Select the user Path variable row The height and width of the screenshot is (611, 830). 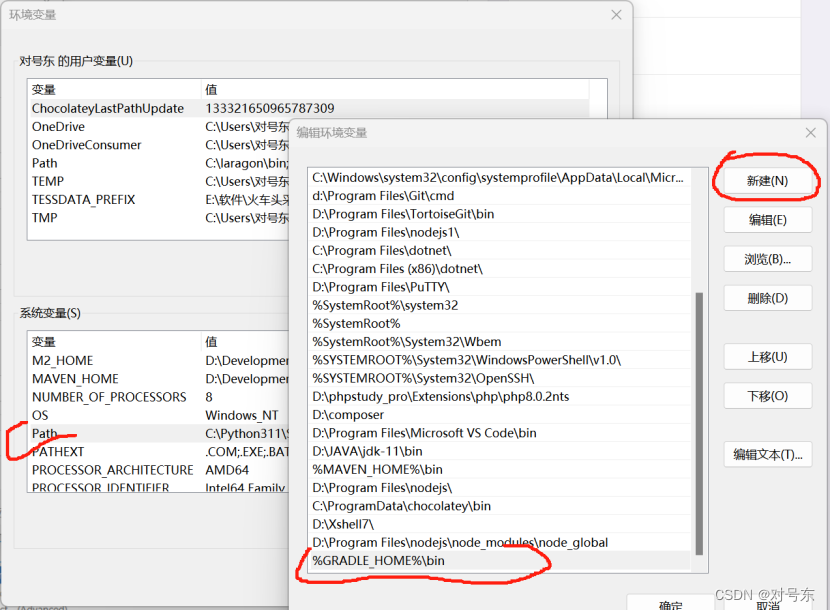(x=159, y=164)
